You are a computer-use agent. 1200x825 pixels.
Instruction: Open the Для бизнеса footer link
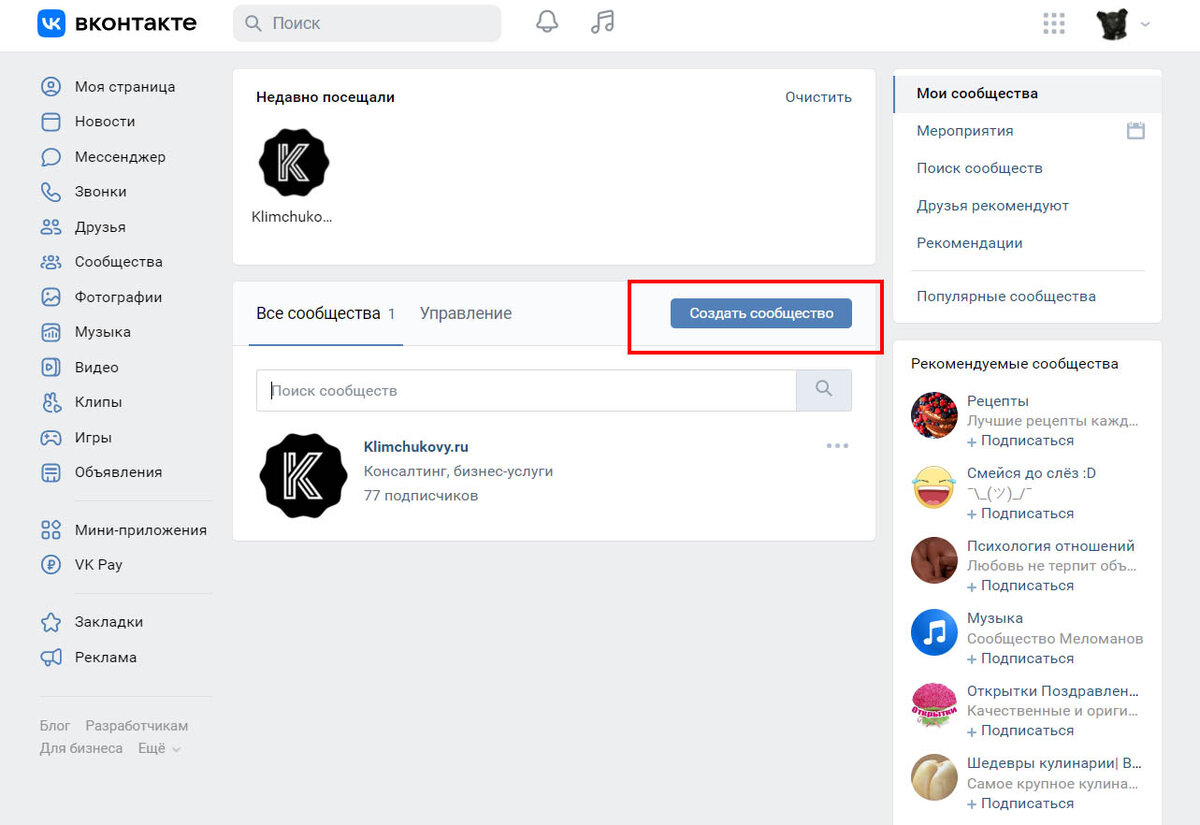click(81, 748)
